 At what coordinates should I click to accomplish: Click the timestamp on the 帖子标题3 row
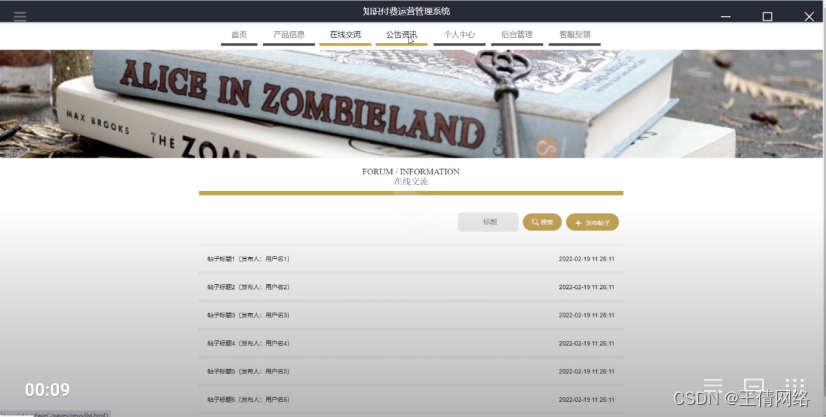coord(586,315)
